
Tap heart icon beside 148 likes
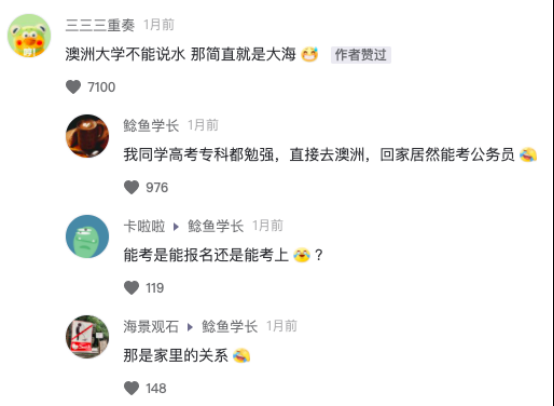point(131,388)
